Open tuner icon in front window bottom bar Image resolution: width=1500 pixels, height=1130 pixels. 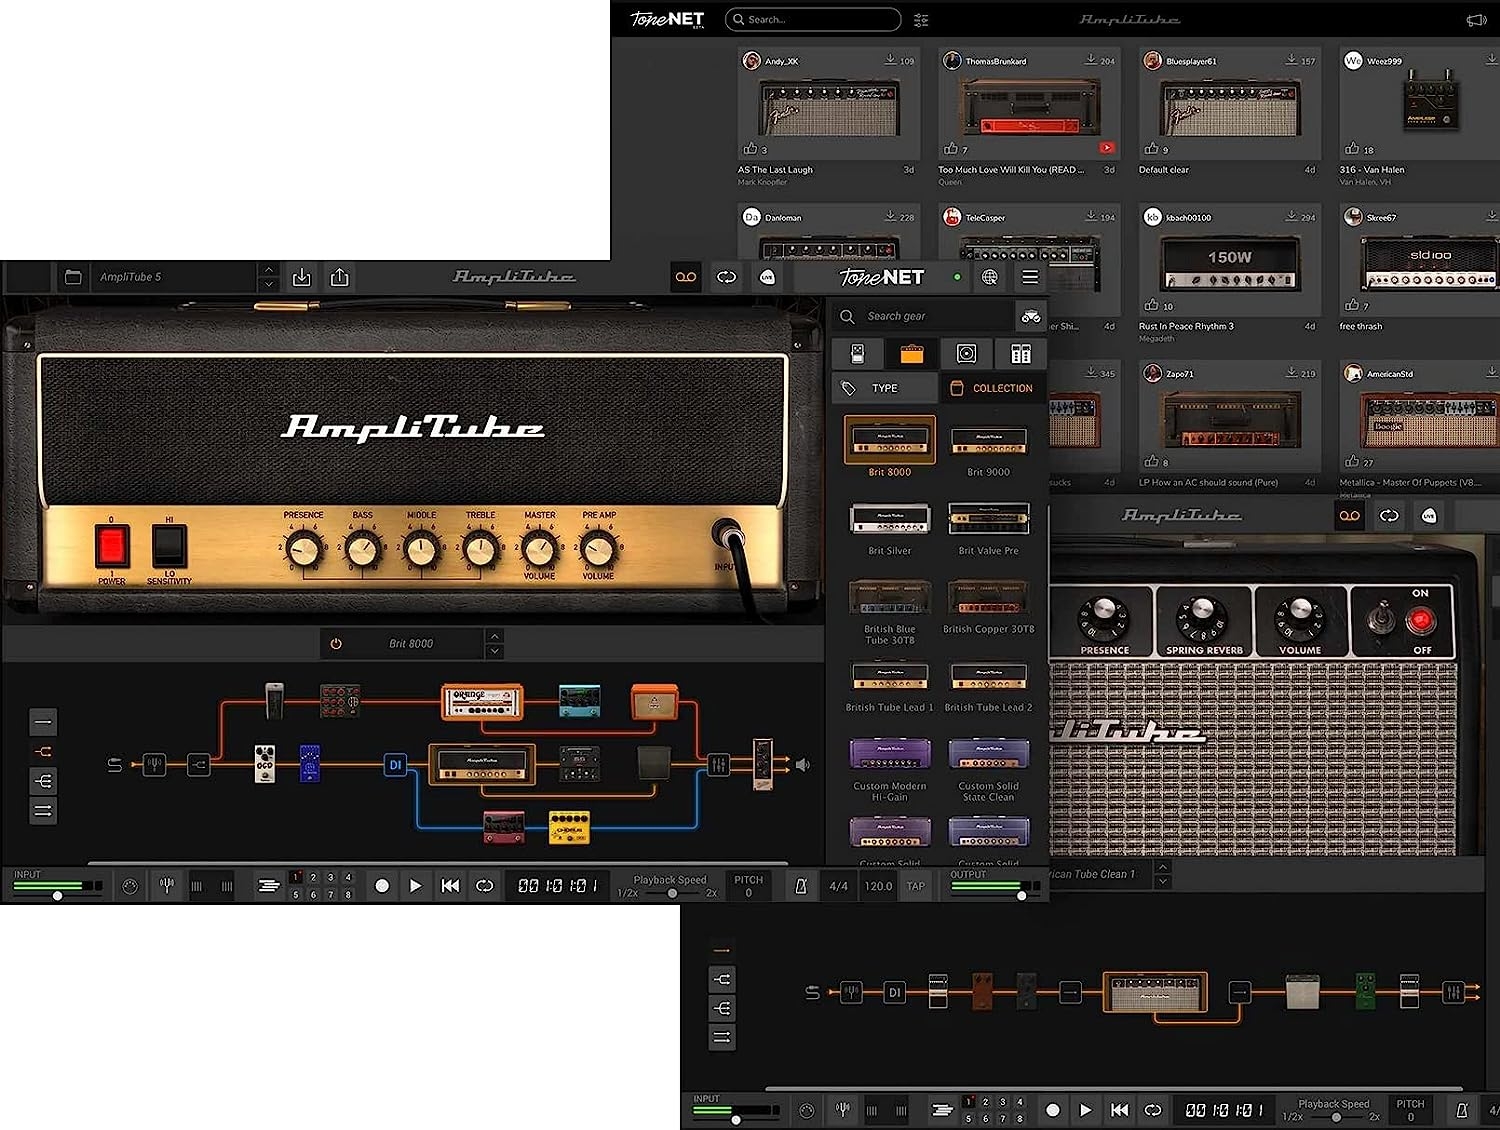pyautogui.click(x=167, y=885)
